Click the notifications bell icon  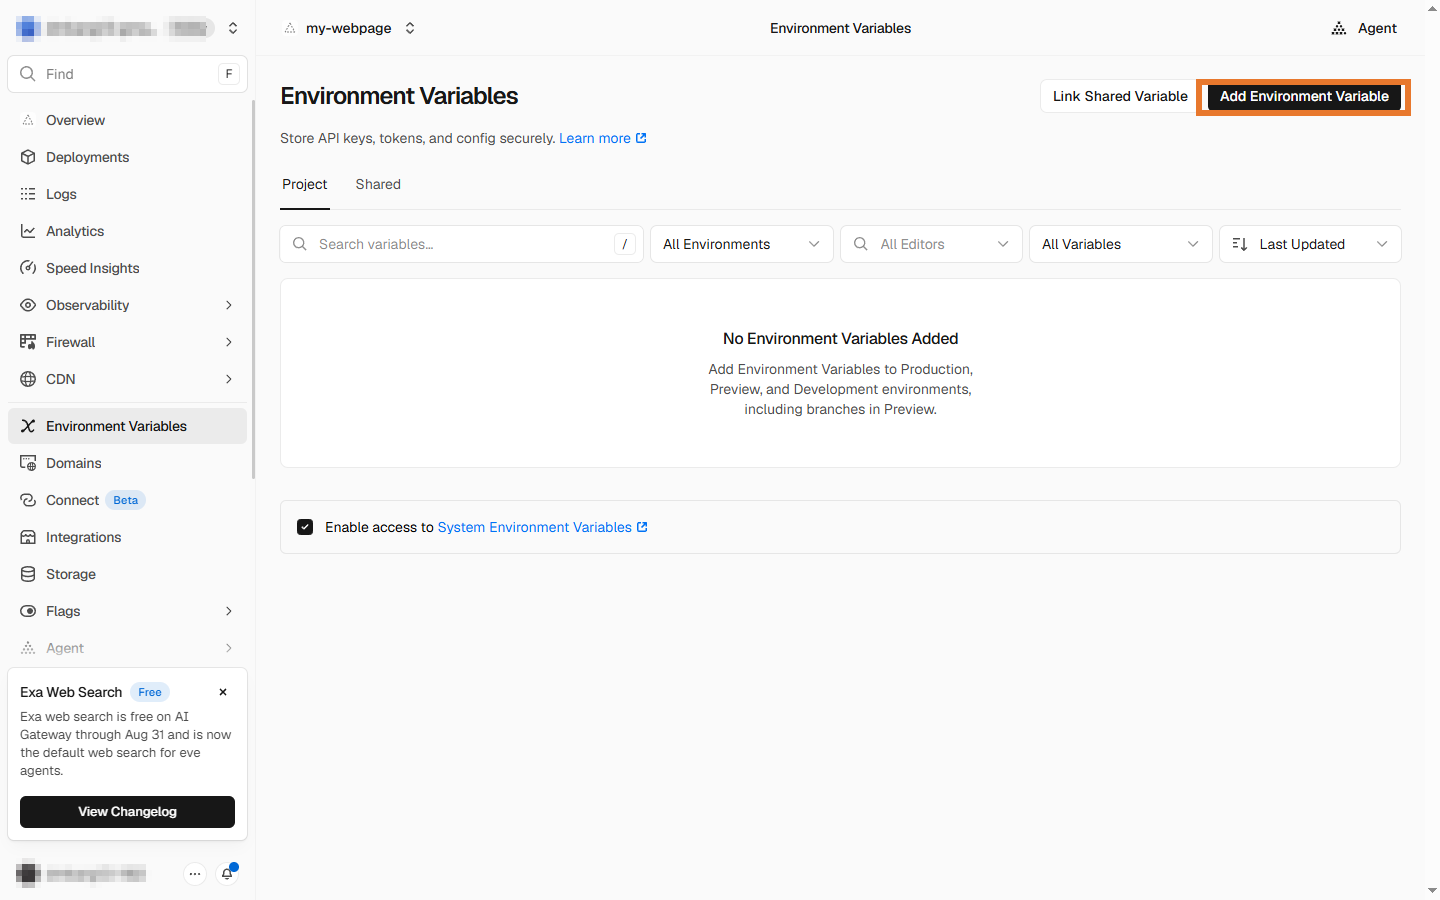pyautogui.click(x=227, y=874)
